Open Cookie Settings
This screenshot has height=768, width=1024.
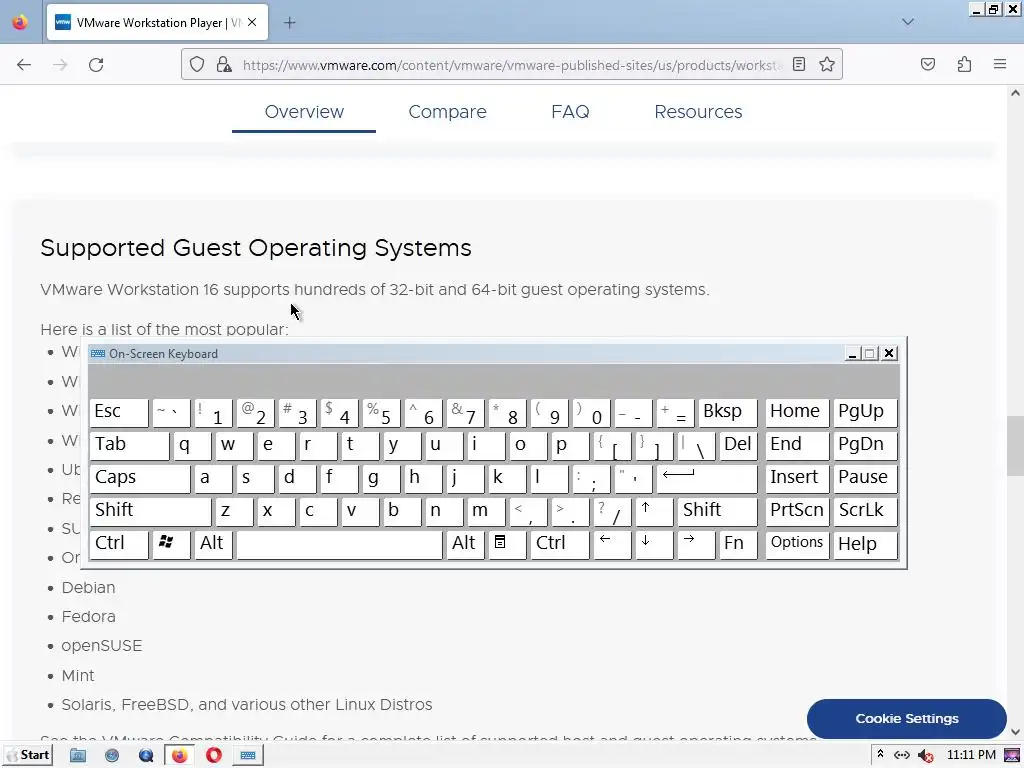[906, 718]
